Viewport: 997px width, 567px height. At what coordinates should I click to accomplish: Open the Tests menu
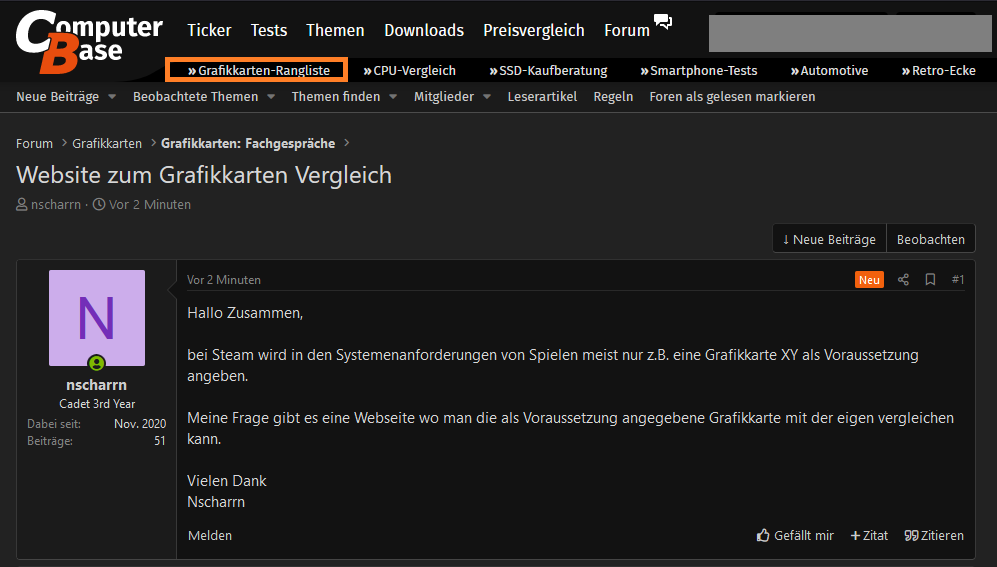(x=268, y=30)
